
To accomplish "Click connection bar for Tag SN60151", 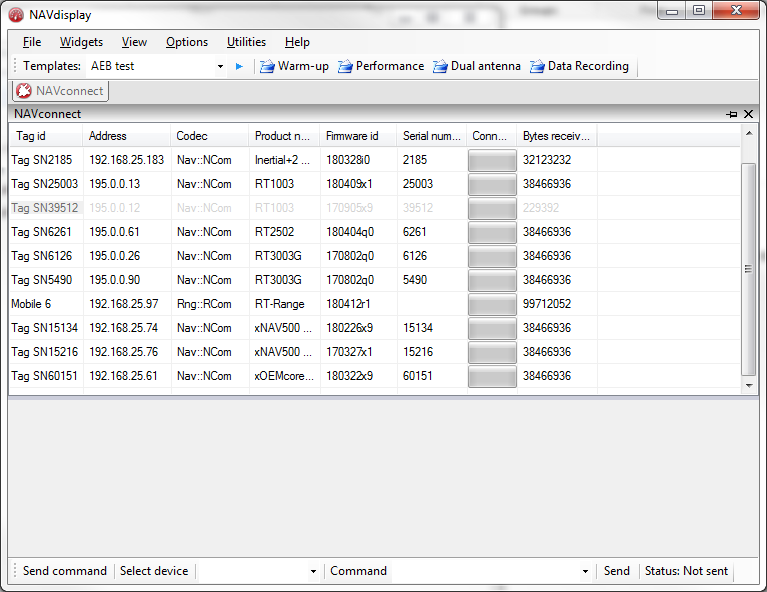I will point(492,376).
